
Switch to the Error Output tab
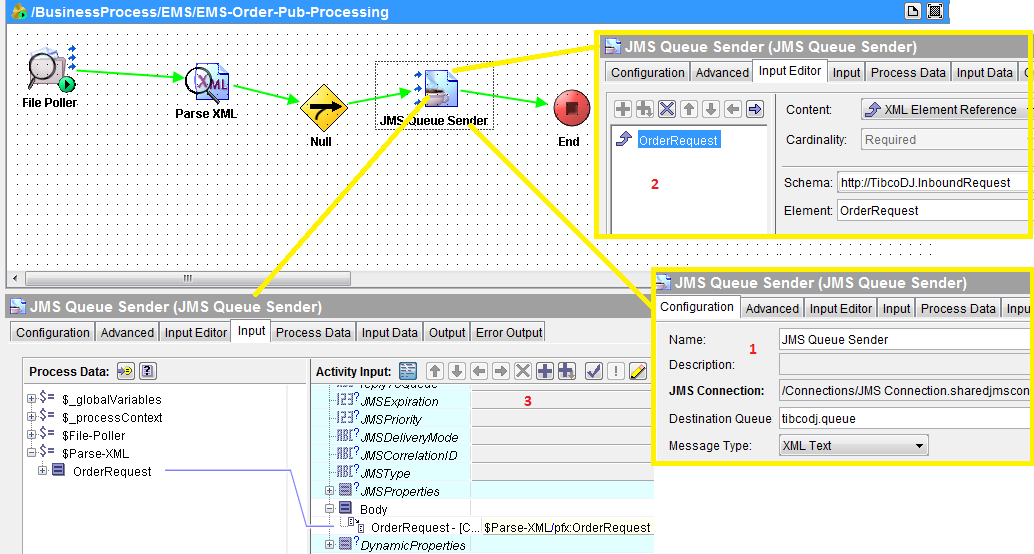pyautogui.click(x=509, y=332)
